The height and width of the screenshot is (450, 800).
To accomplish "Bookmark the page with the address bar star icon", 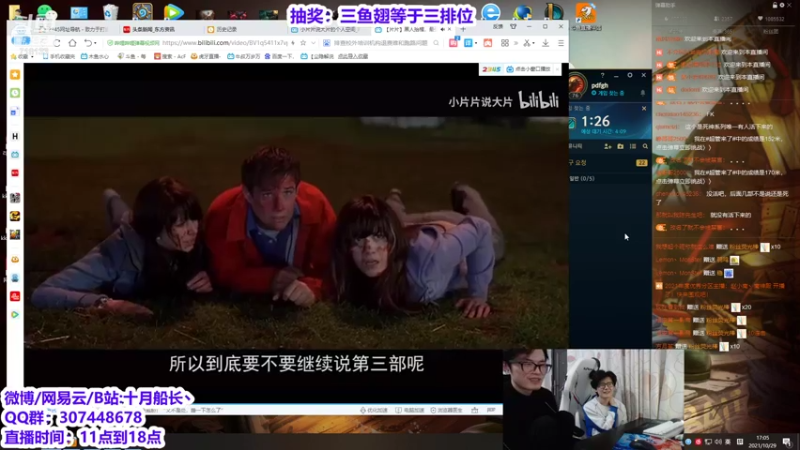I will (x=303, y=43).
